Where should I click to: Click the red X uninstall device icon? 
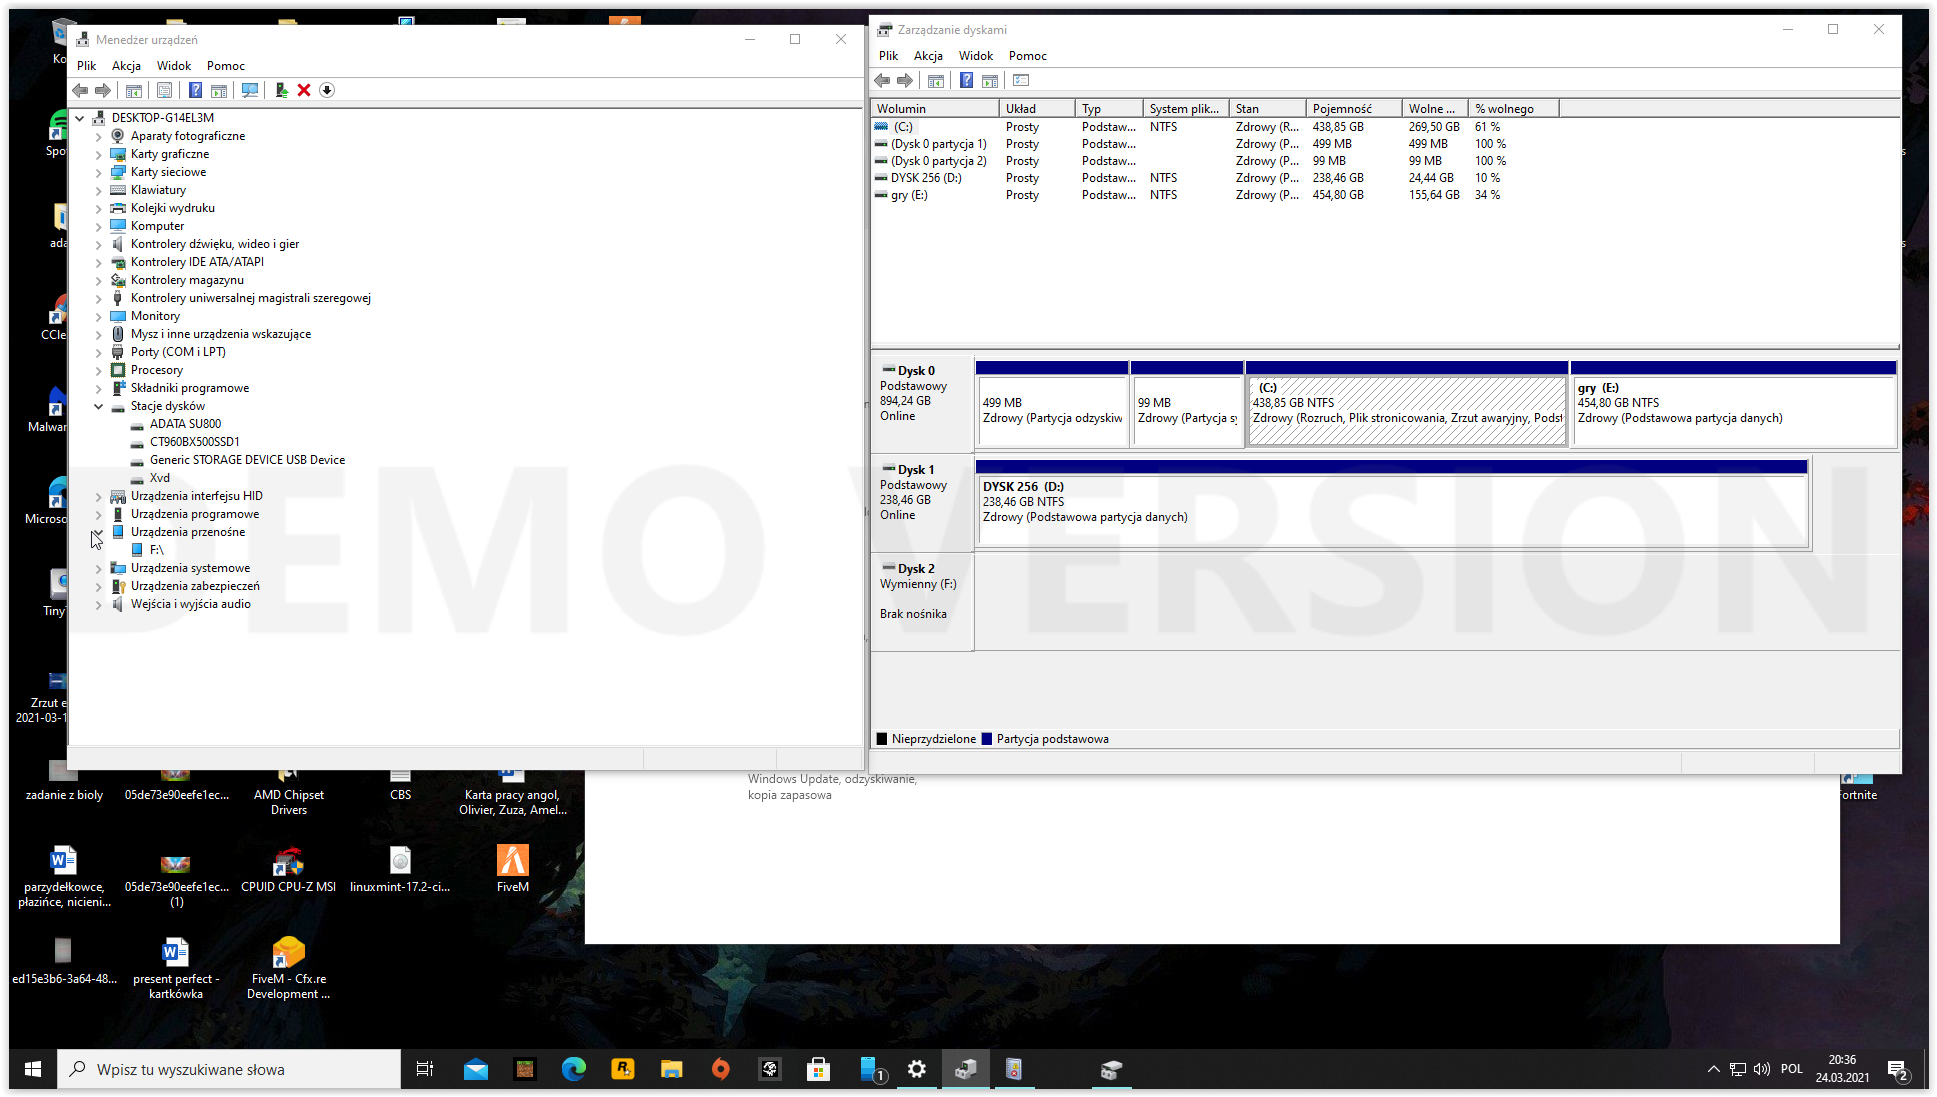pos(304,90)
